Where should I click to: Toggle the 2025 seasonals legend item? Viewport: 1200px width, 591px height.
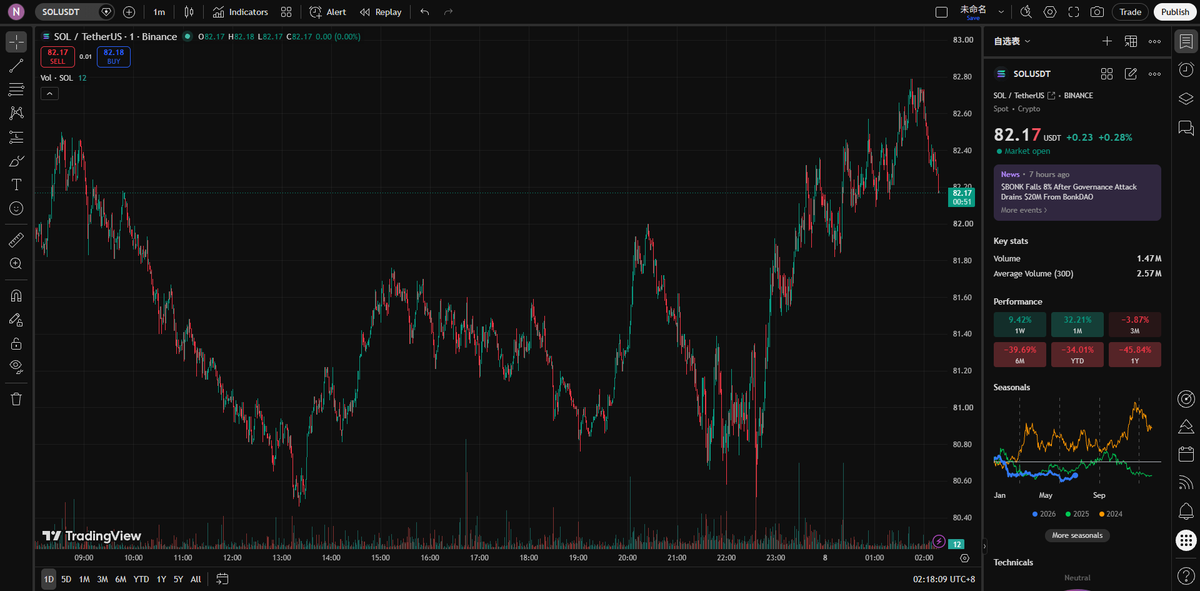coord(1076,514)
